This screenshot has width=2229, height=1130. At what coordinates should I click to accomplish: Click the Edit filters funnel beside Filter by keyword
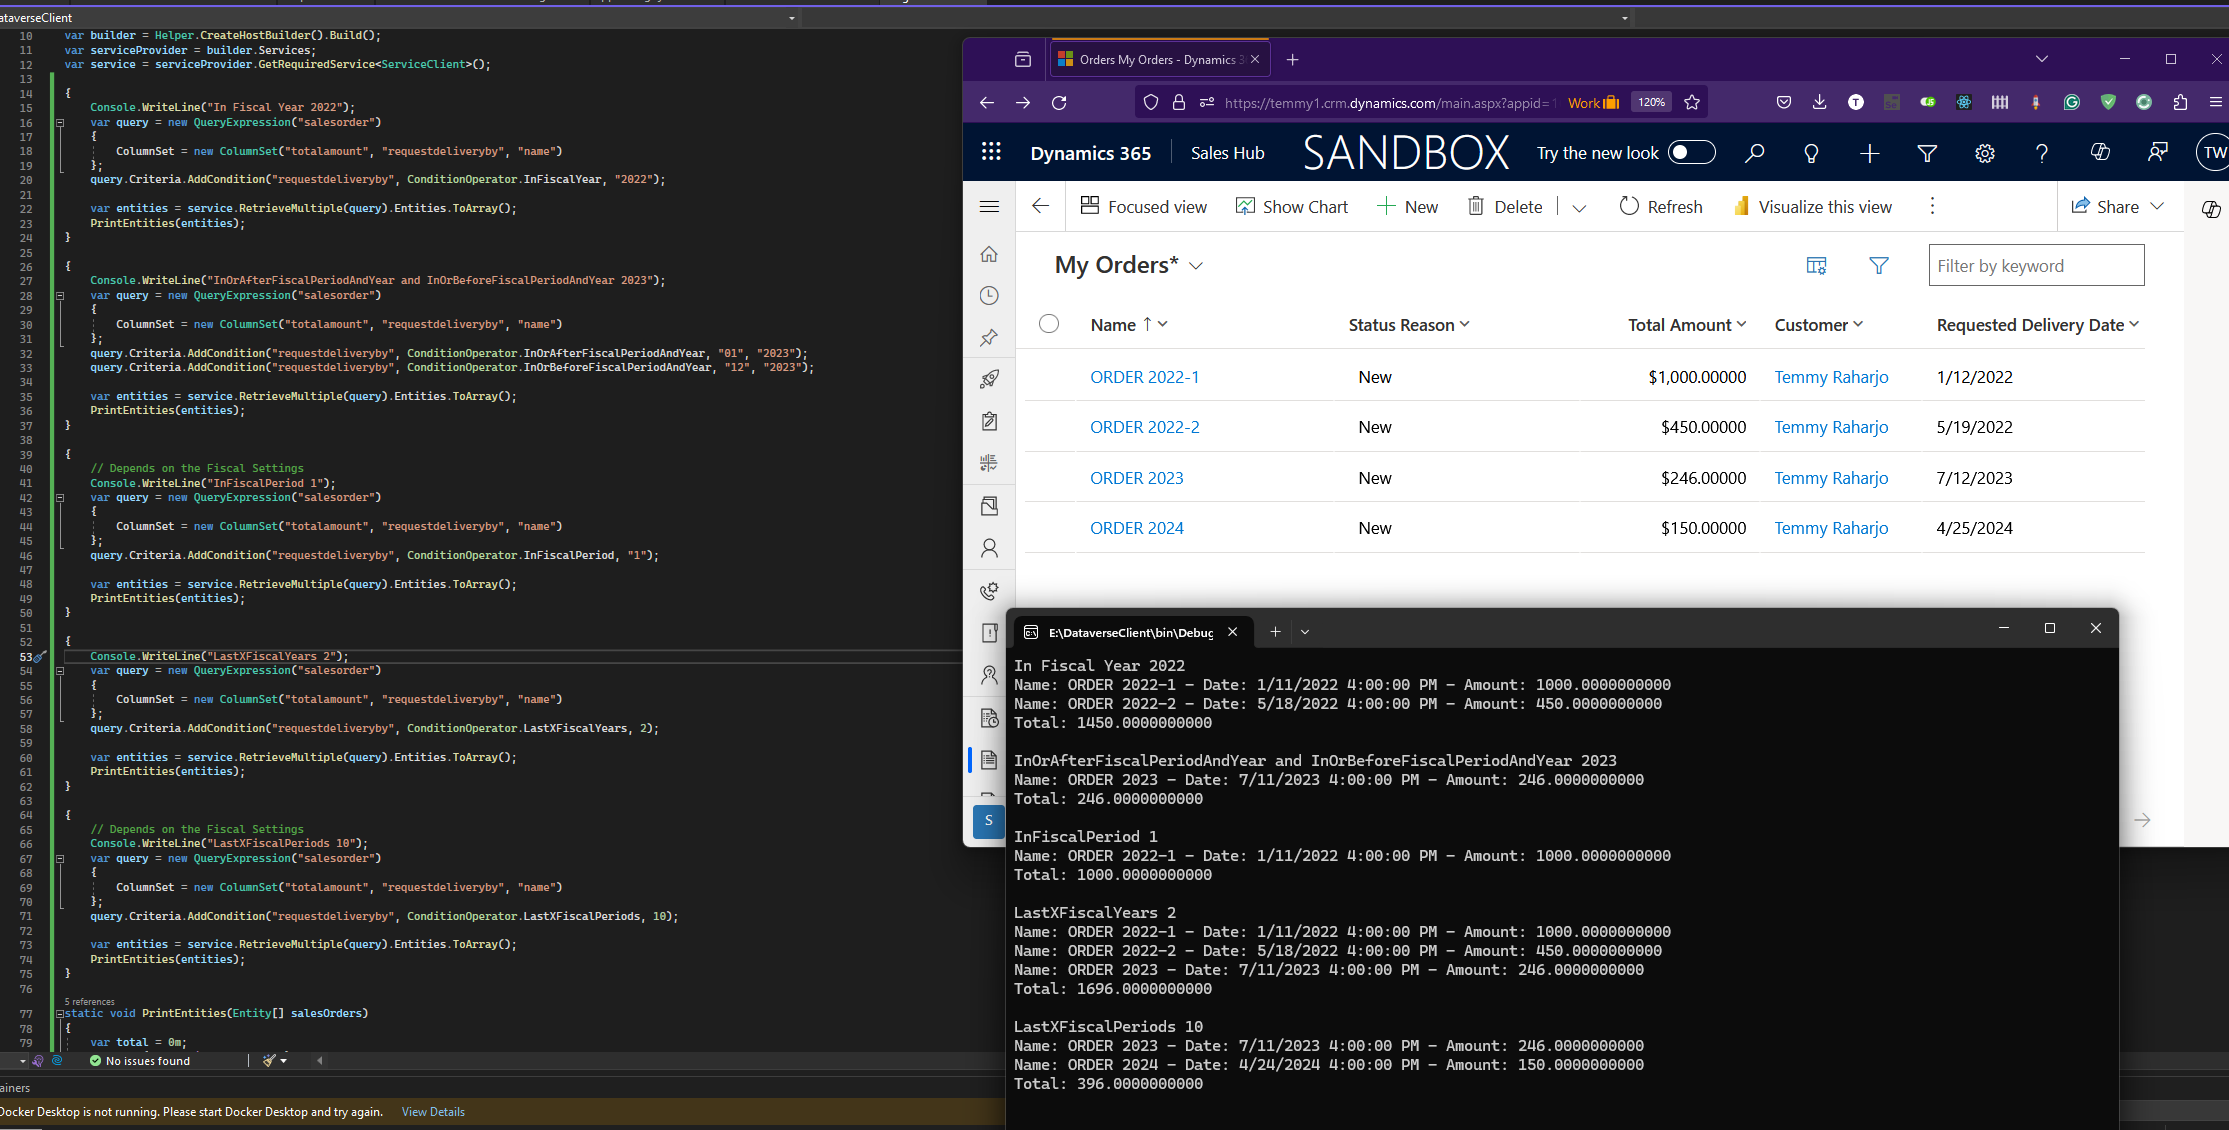tap(1879, 266)
